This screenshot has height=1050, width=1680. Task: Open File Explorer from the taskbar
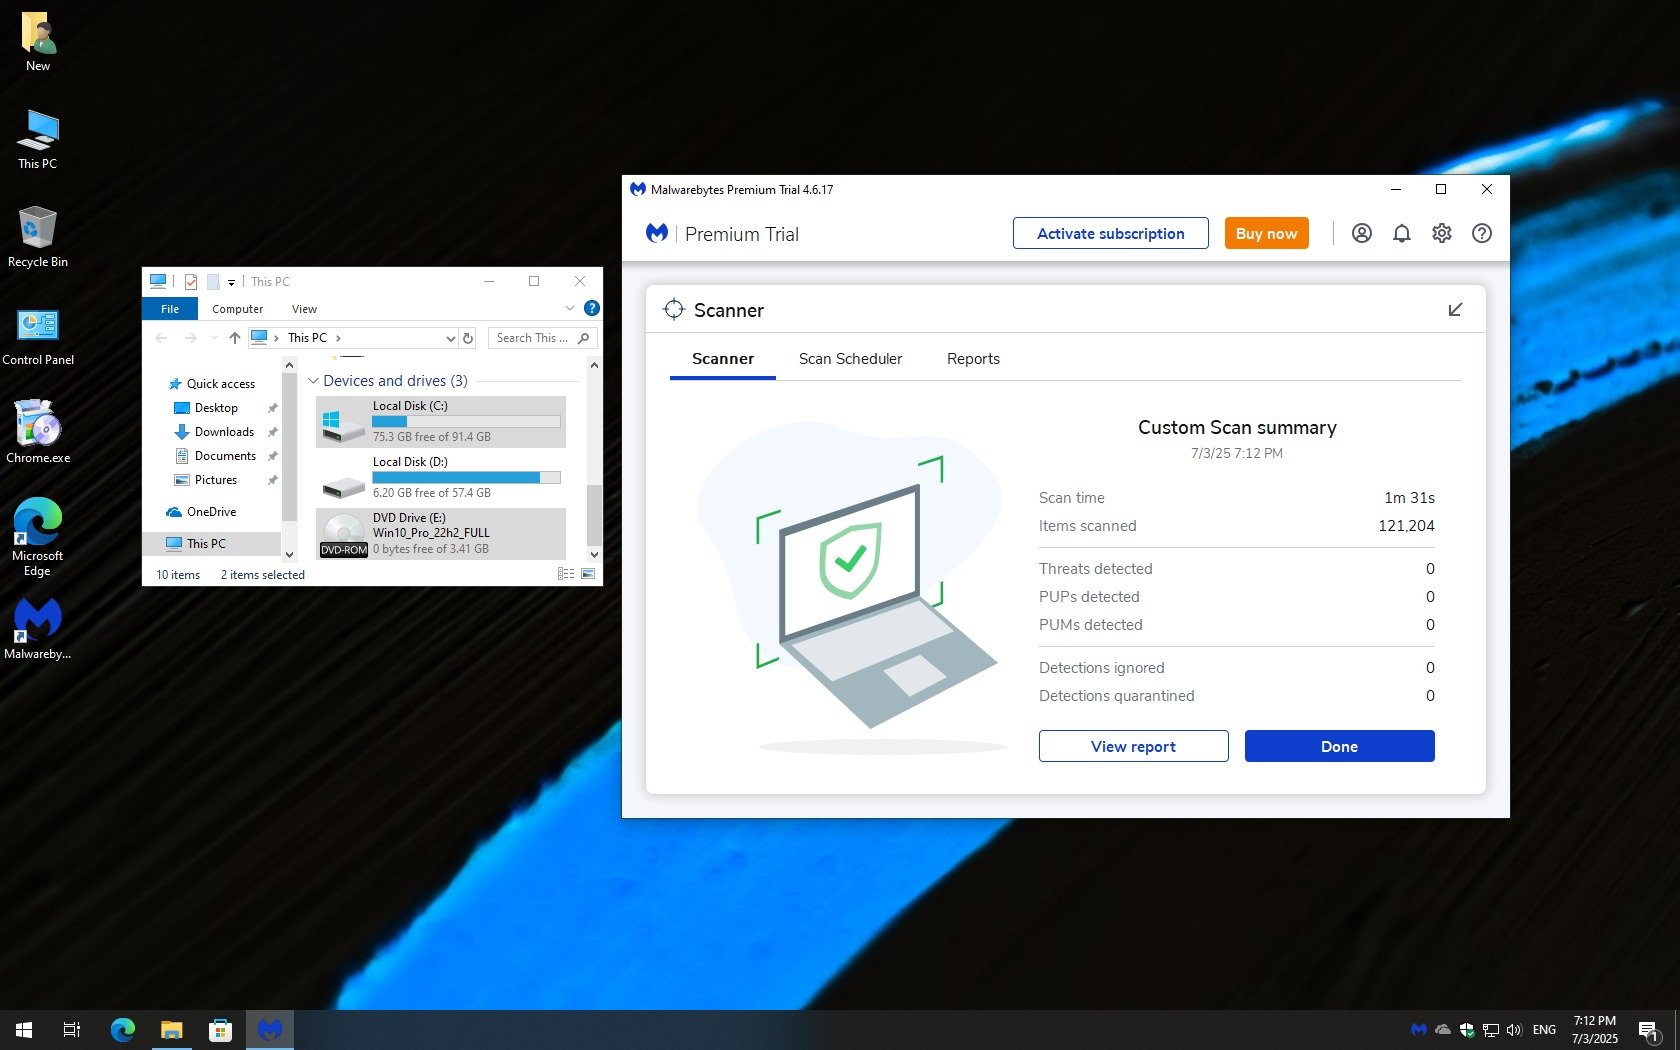(x=172, y=1029)
